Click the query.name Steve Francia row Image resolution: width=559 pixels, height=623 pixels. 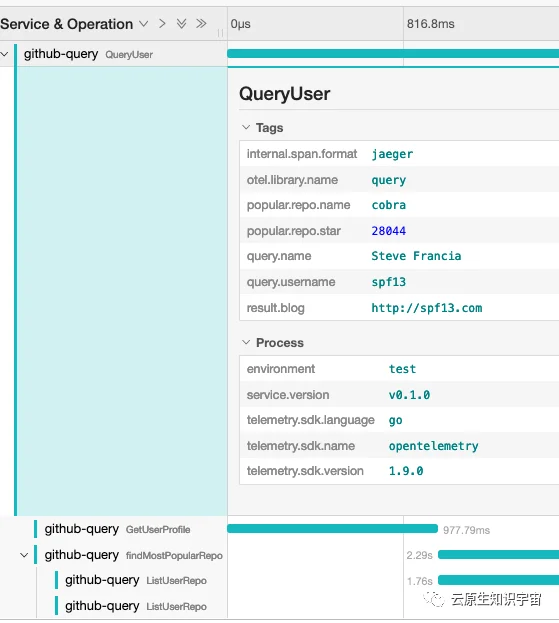tap(399, 256)
